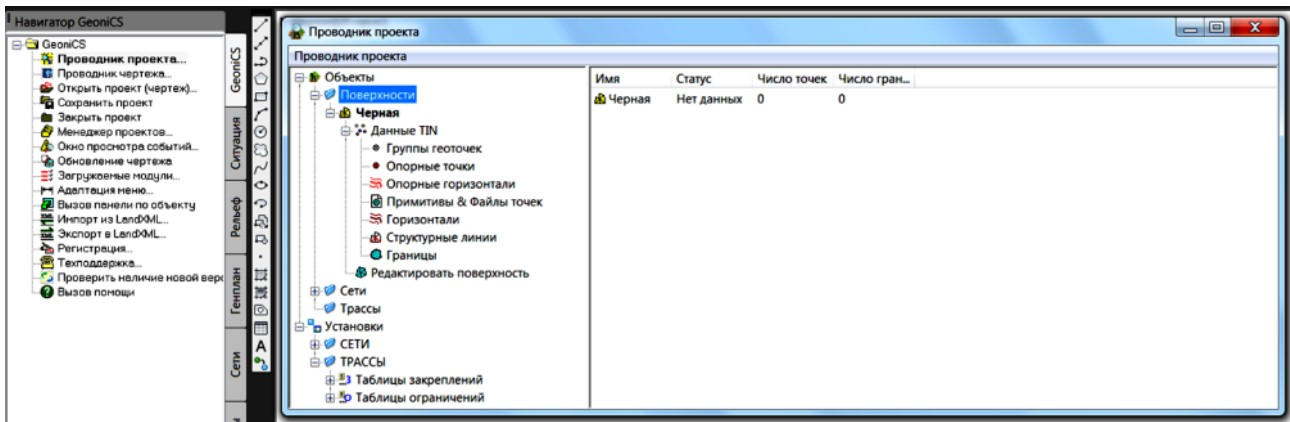Switch to the Ситуация vertical tab

coord(236,143)
